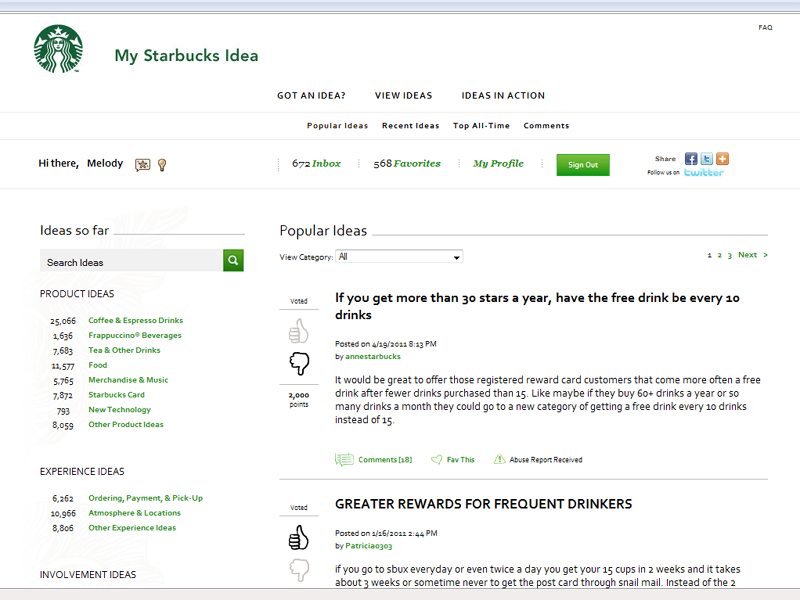Open the 568 Favorites link
Screen dimensions: 800x600
407,163
